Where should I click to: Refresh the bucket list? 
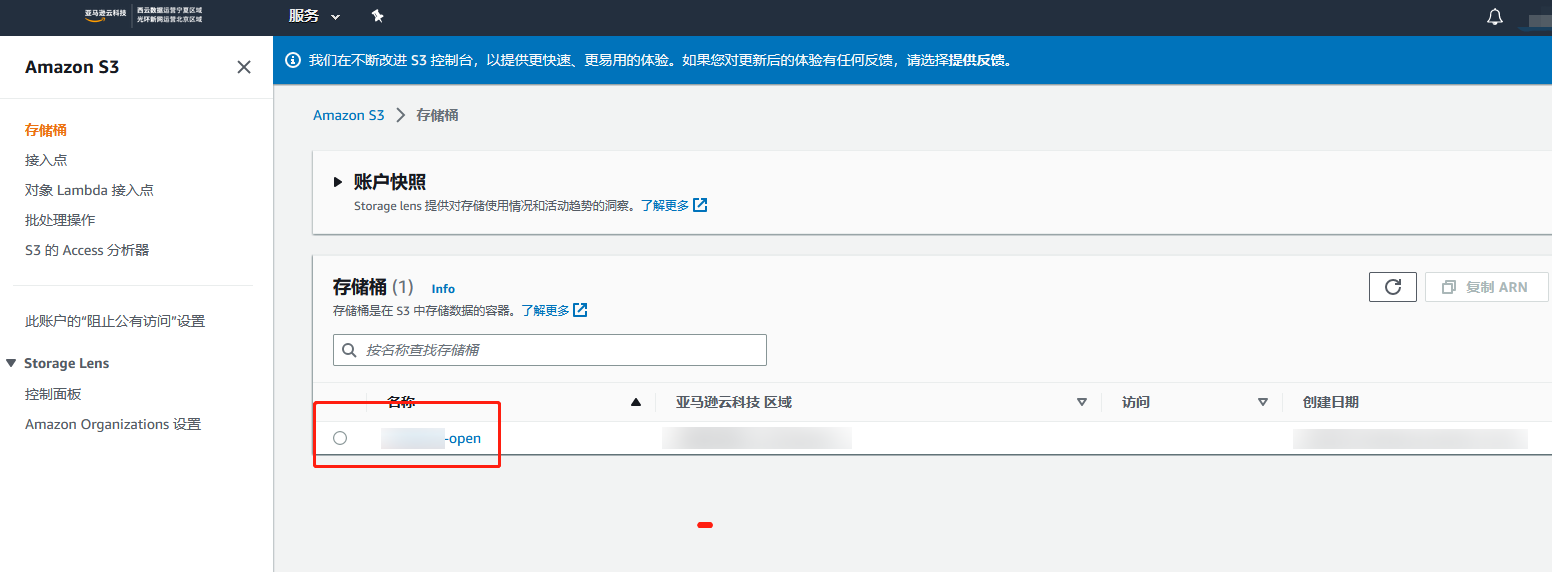pos(1393,287)
